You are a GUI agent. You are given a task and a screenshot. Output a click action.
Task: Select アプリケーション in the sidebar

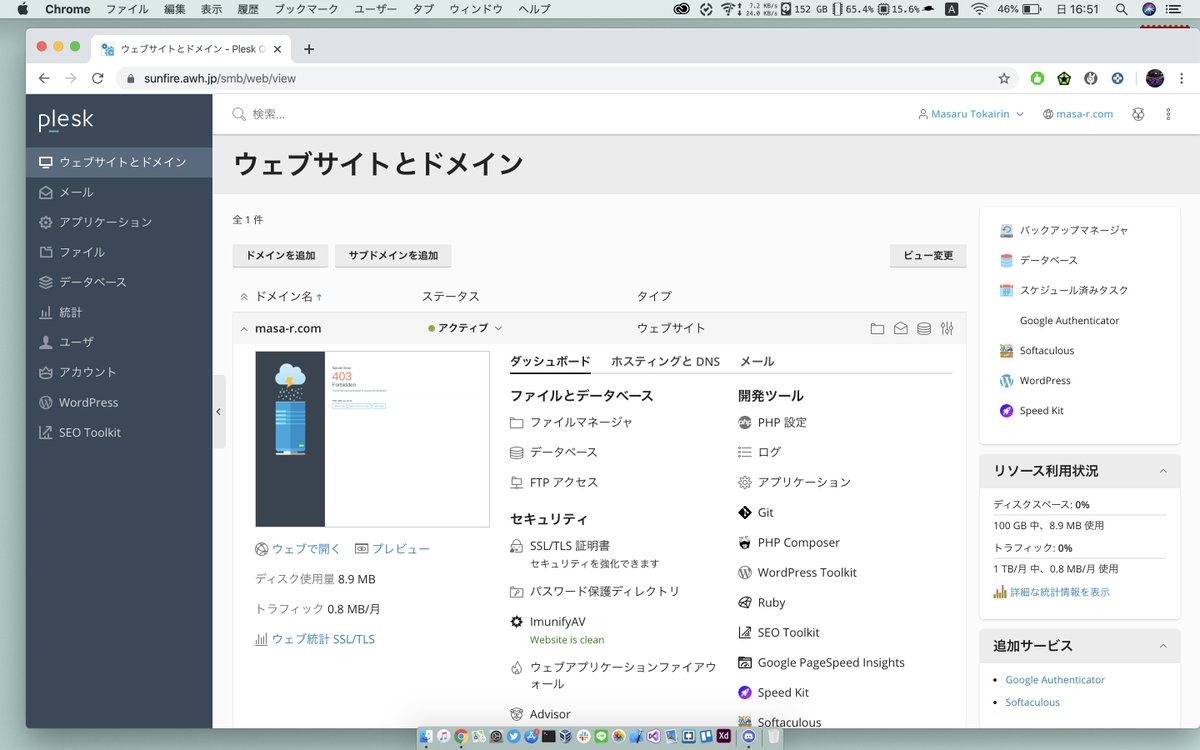pos(119,222)
